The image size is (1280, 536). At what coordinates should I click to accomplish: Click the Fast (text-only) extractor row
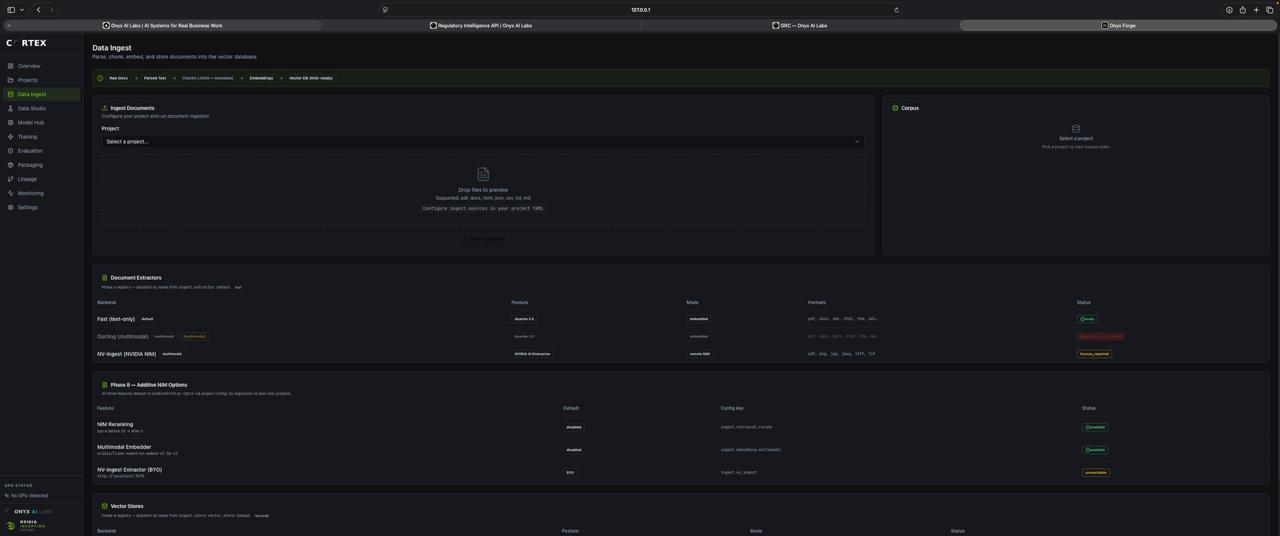(680, 319)
